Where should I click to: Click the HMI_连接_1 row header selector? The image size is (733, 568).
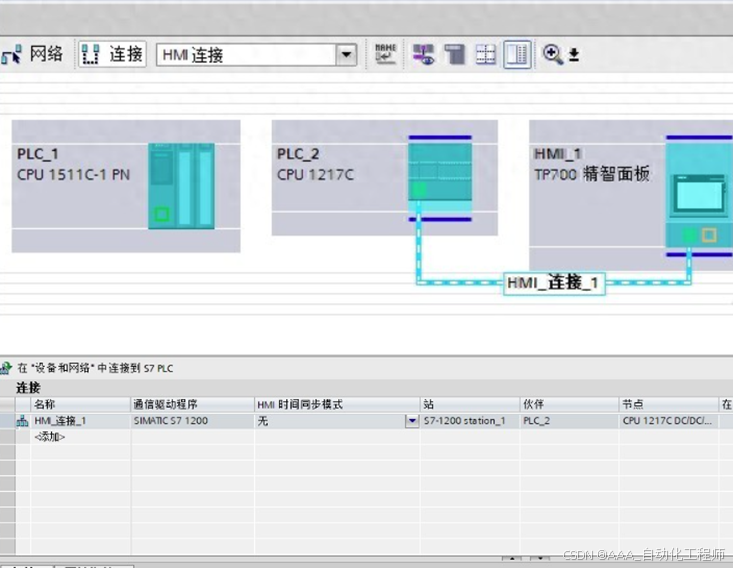(7, 421)
